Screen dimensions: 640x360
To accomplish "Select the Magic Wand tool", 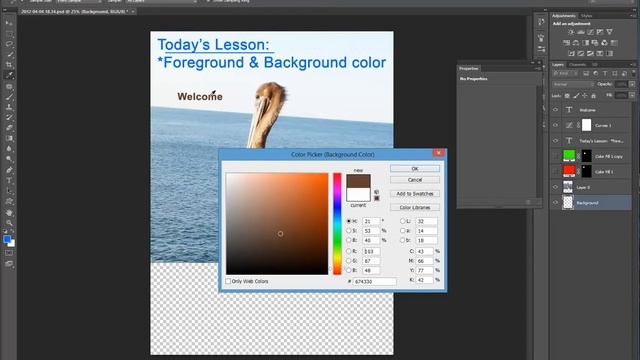I will click(9, 54).
